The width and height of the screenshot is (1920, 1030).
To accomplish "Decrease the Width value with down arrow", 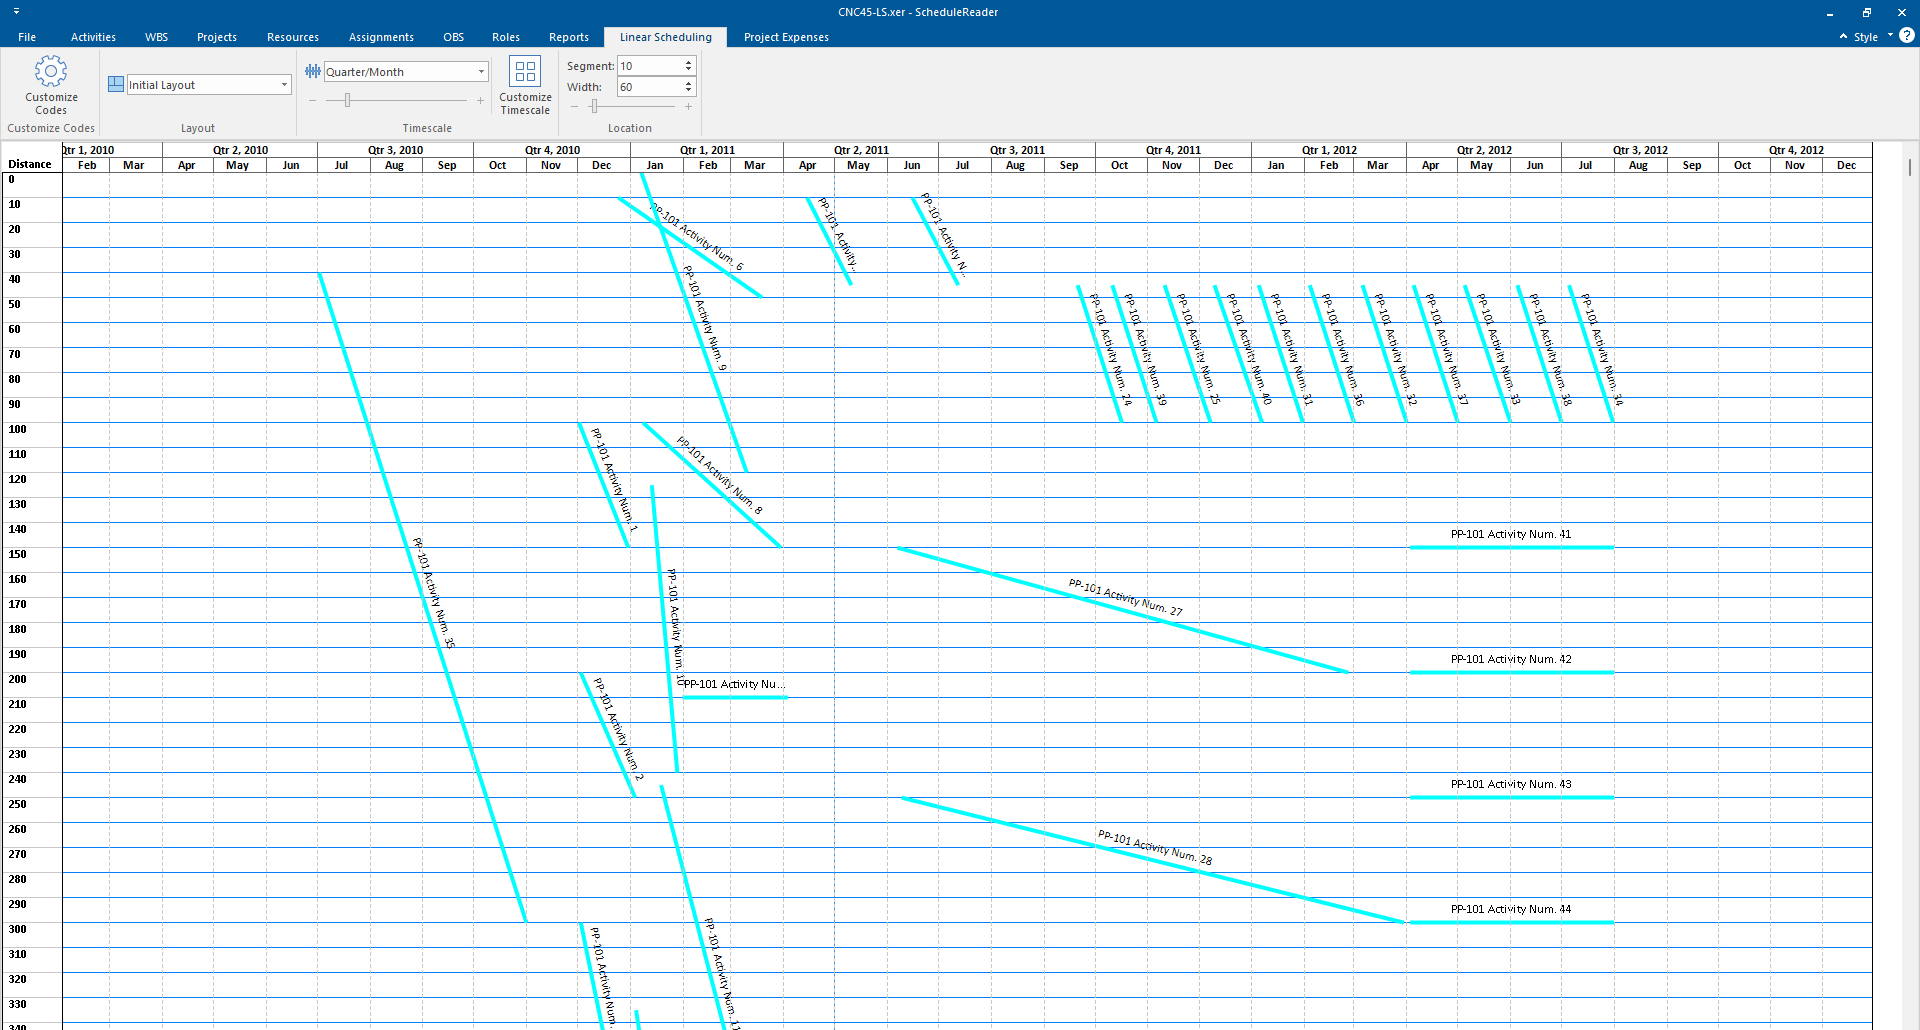I will coord(688,91).
